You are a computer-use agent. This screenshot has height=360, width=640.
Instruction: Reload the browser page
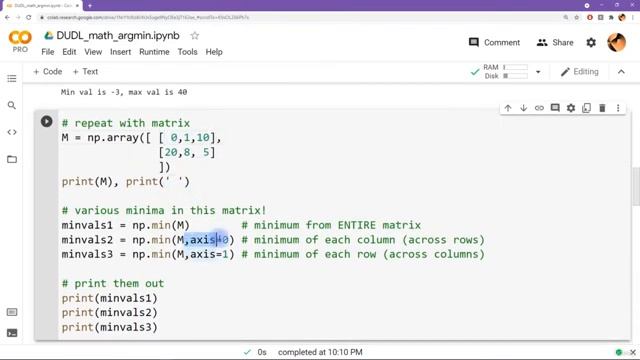point(29,17)
